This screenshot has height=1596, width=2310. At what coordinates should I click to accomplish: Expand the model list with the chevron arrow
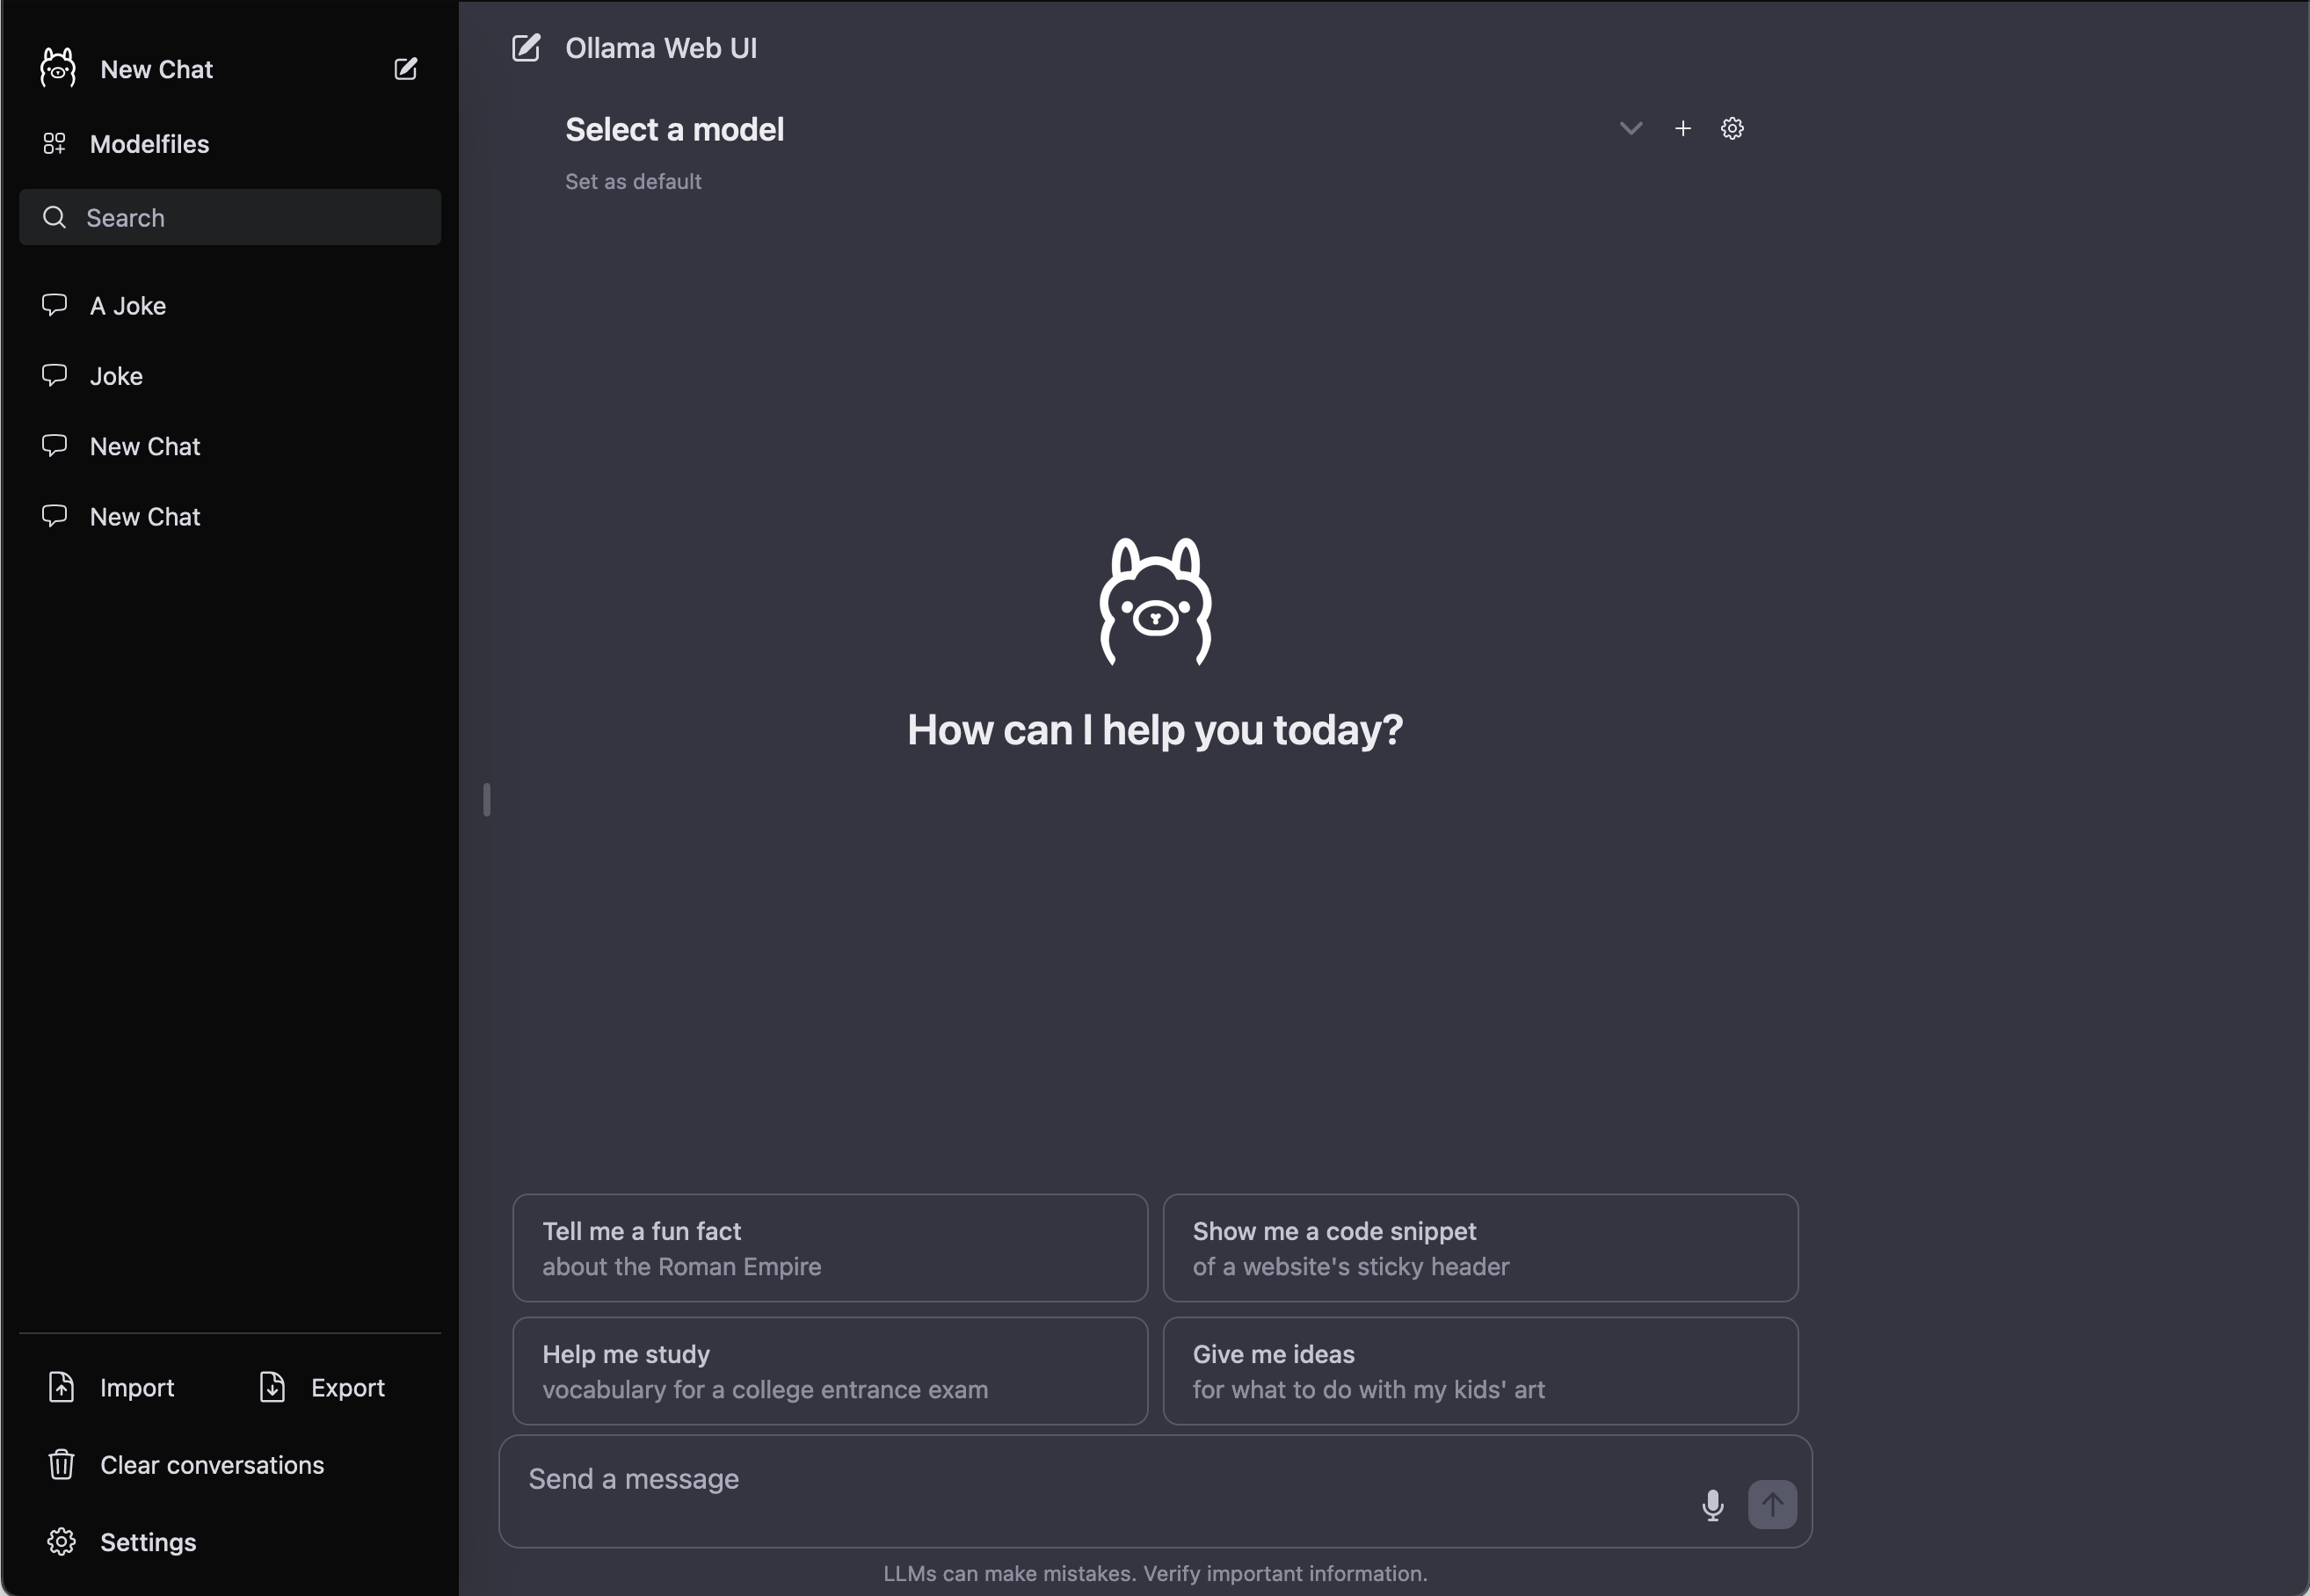point(1631,128)
